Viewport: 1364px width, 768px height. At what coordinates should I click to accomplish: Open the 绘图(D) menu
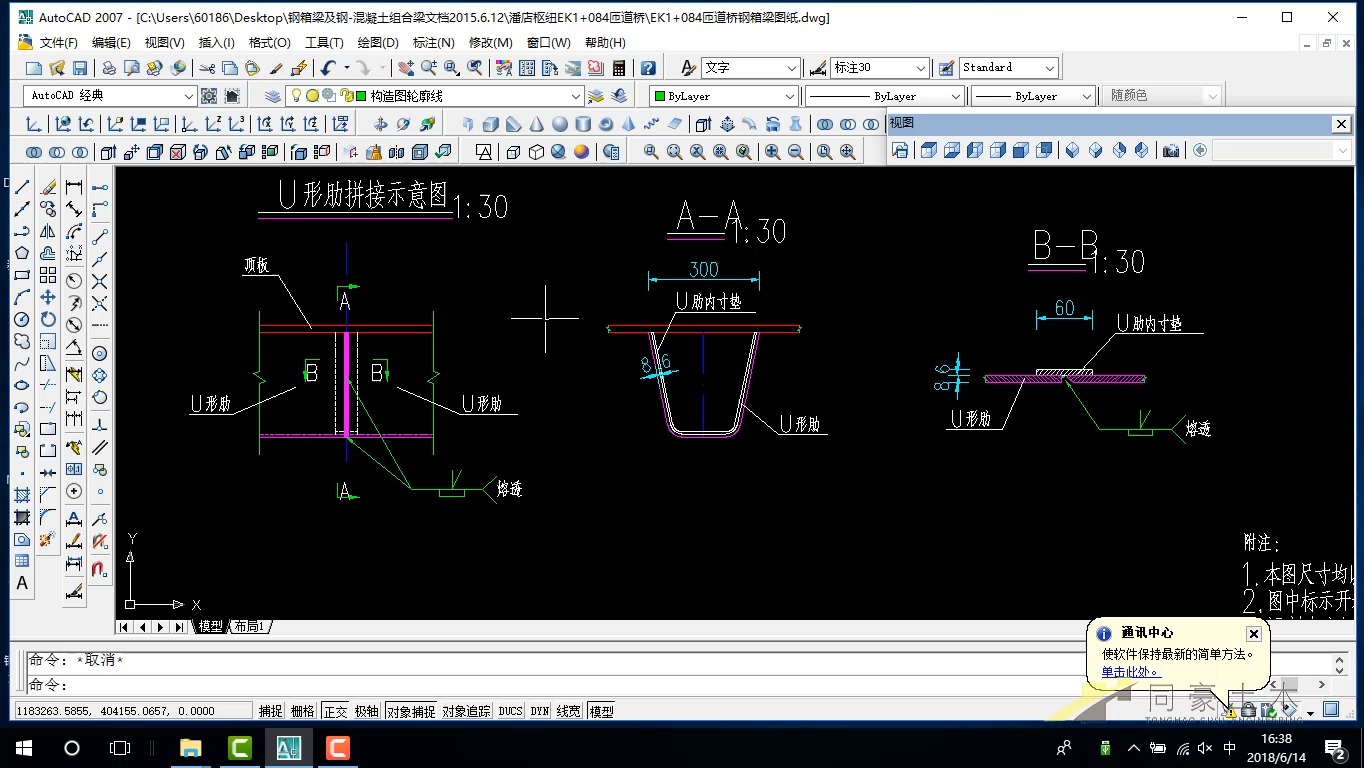coord(377,43)
